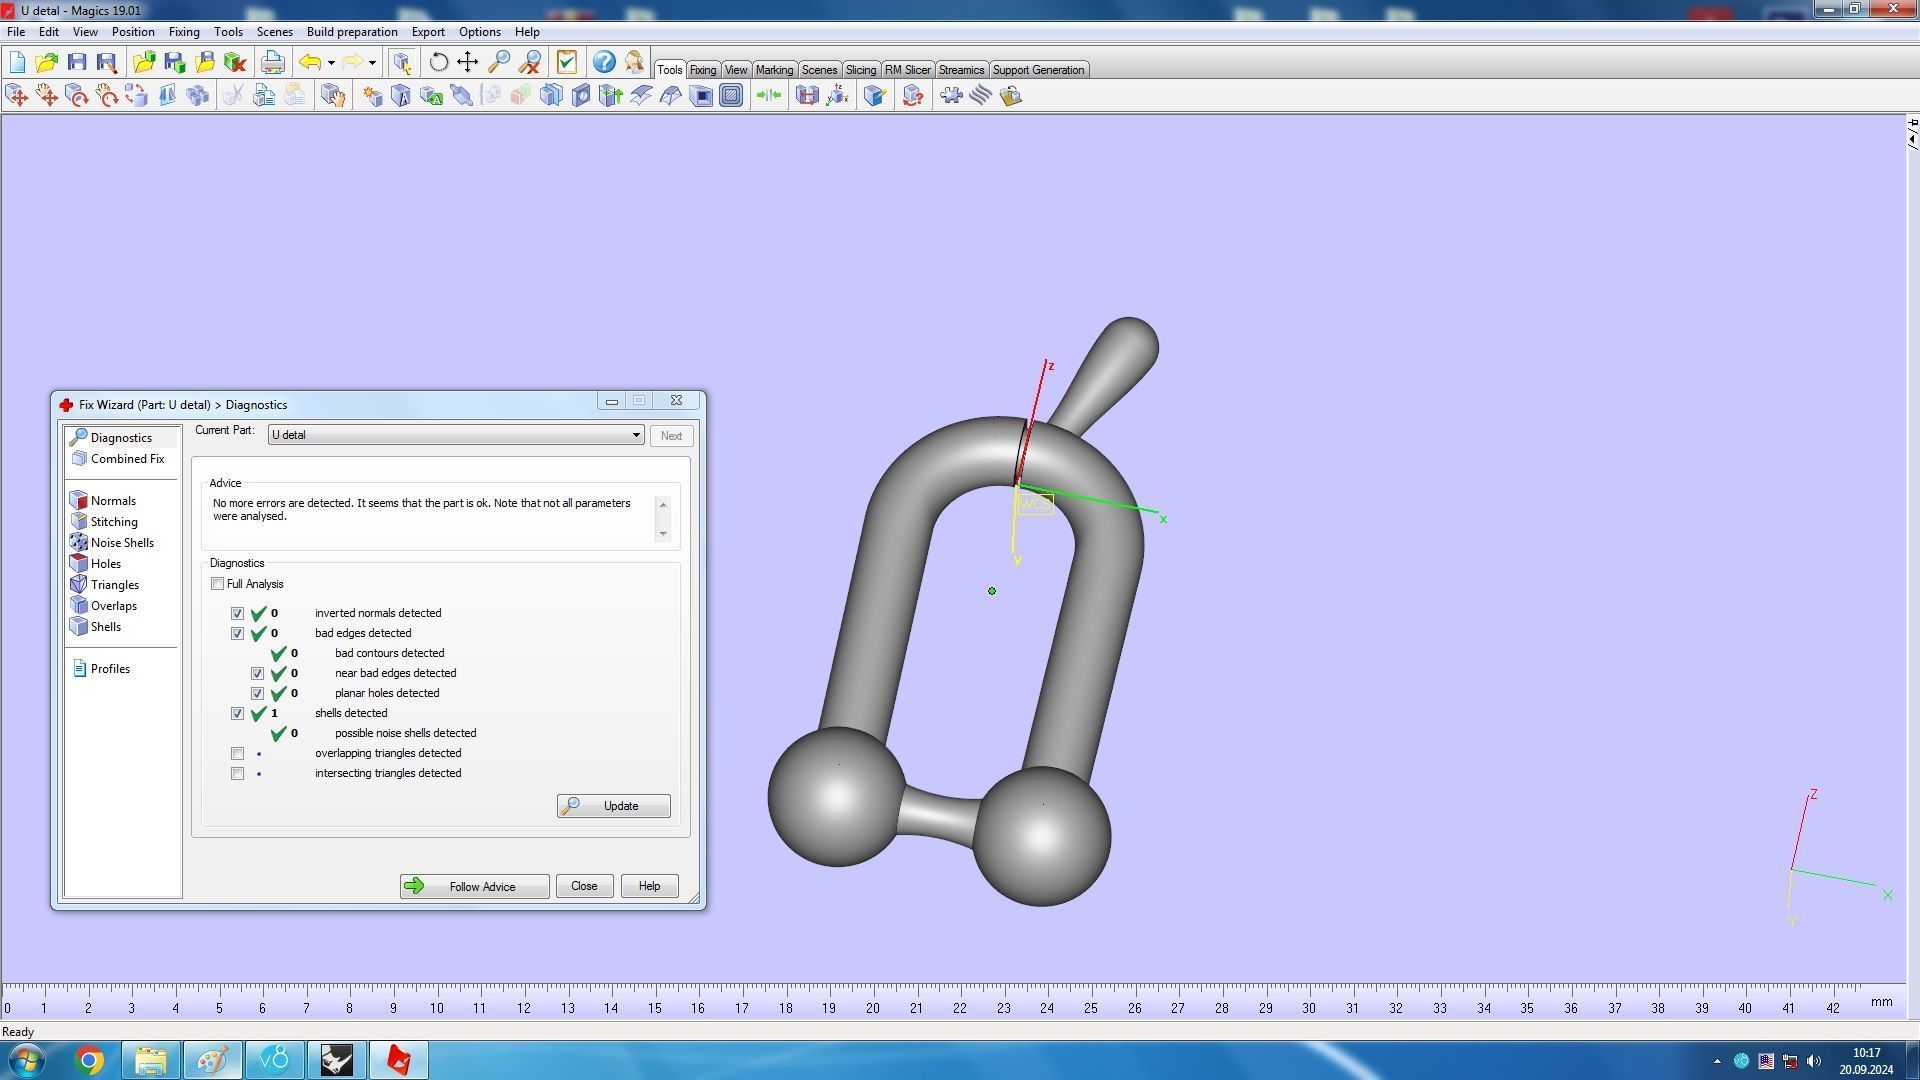Open the Current Part dropdown
The height and width of the screenshot is (1080, 1920).
pyautogui.click(x=635, y=436)
